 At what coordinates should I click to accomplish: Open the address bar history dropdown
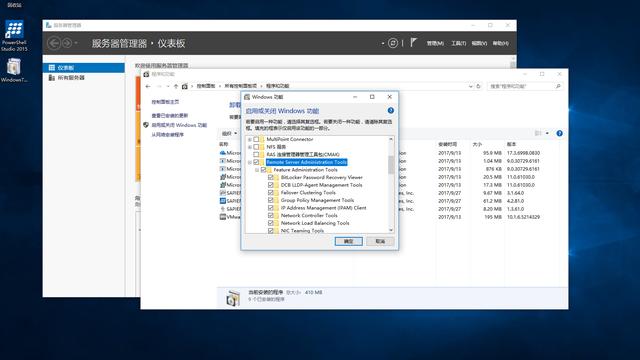tap(471, 86)
